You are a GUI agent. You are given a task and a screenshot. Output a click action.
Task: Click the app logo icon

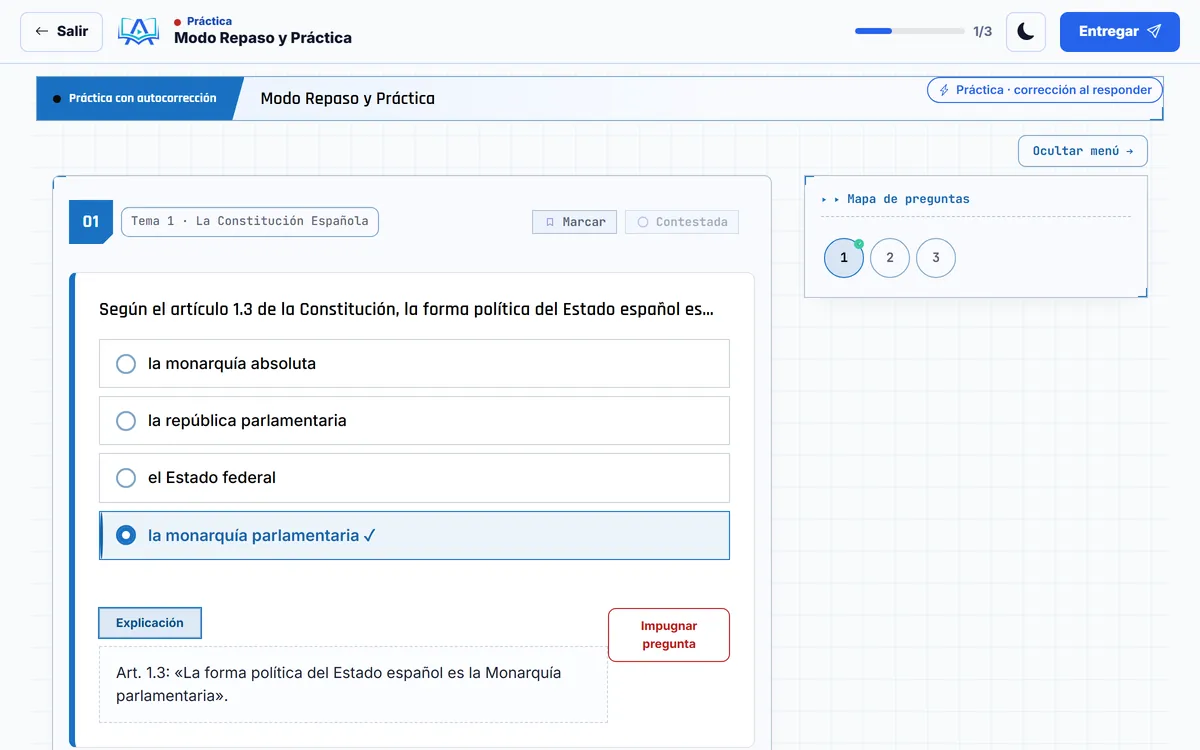[x=138, y=32]
